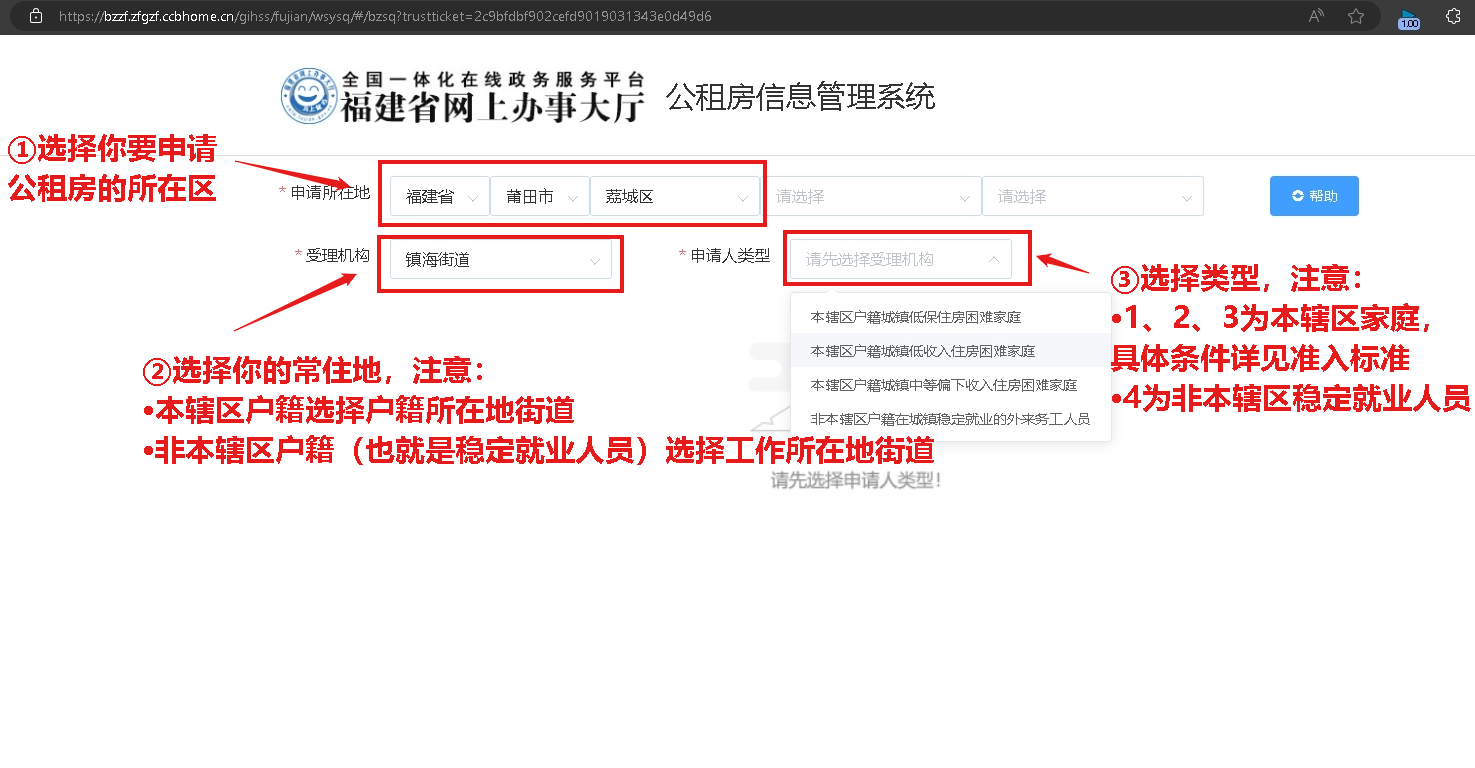Click the HTTPS padlock icon in address bar
Image resolution: width=1475 pixels, height=768 pixels.
(35, 16)
